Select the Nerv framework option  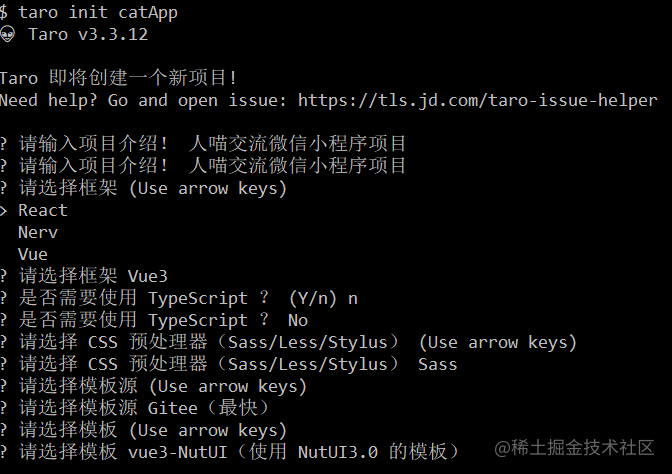38,232
